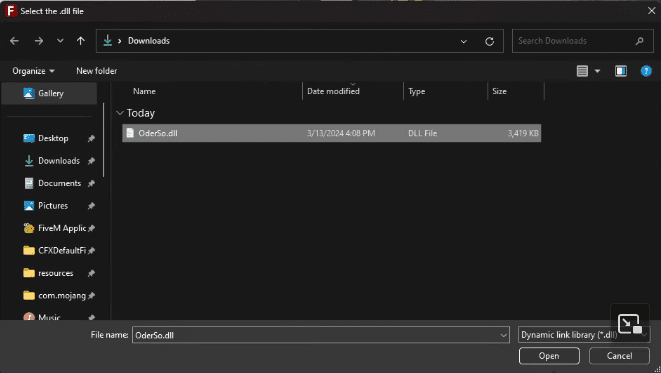Click the pin icon beside resources
This screenshot has height=373, width=661.
click(91, 274)
